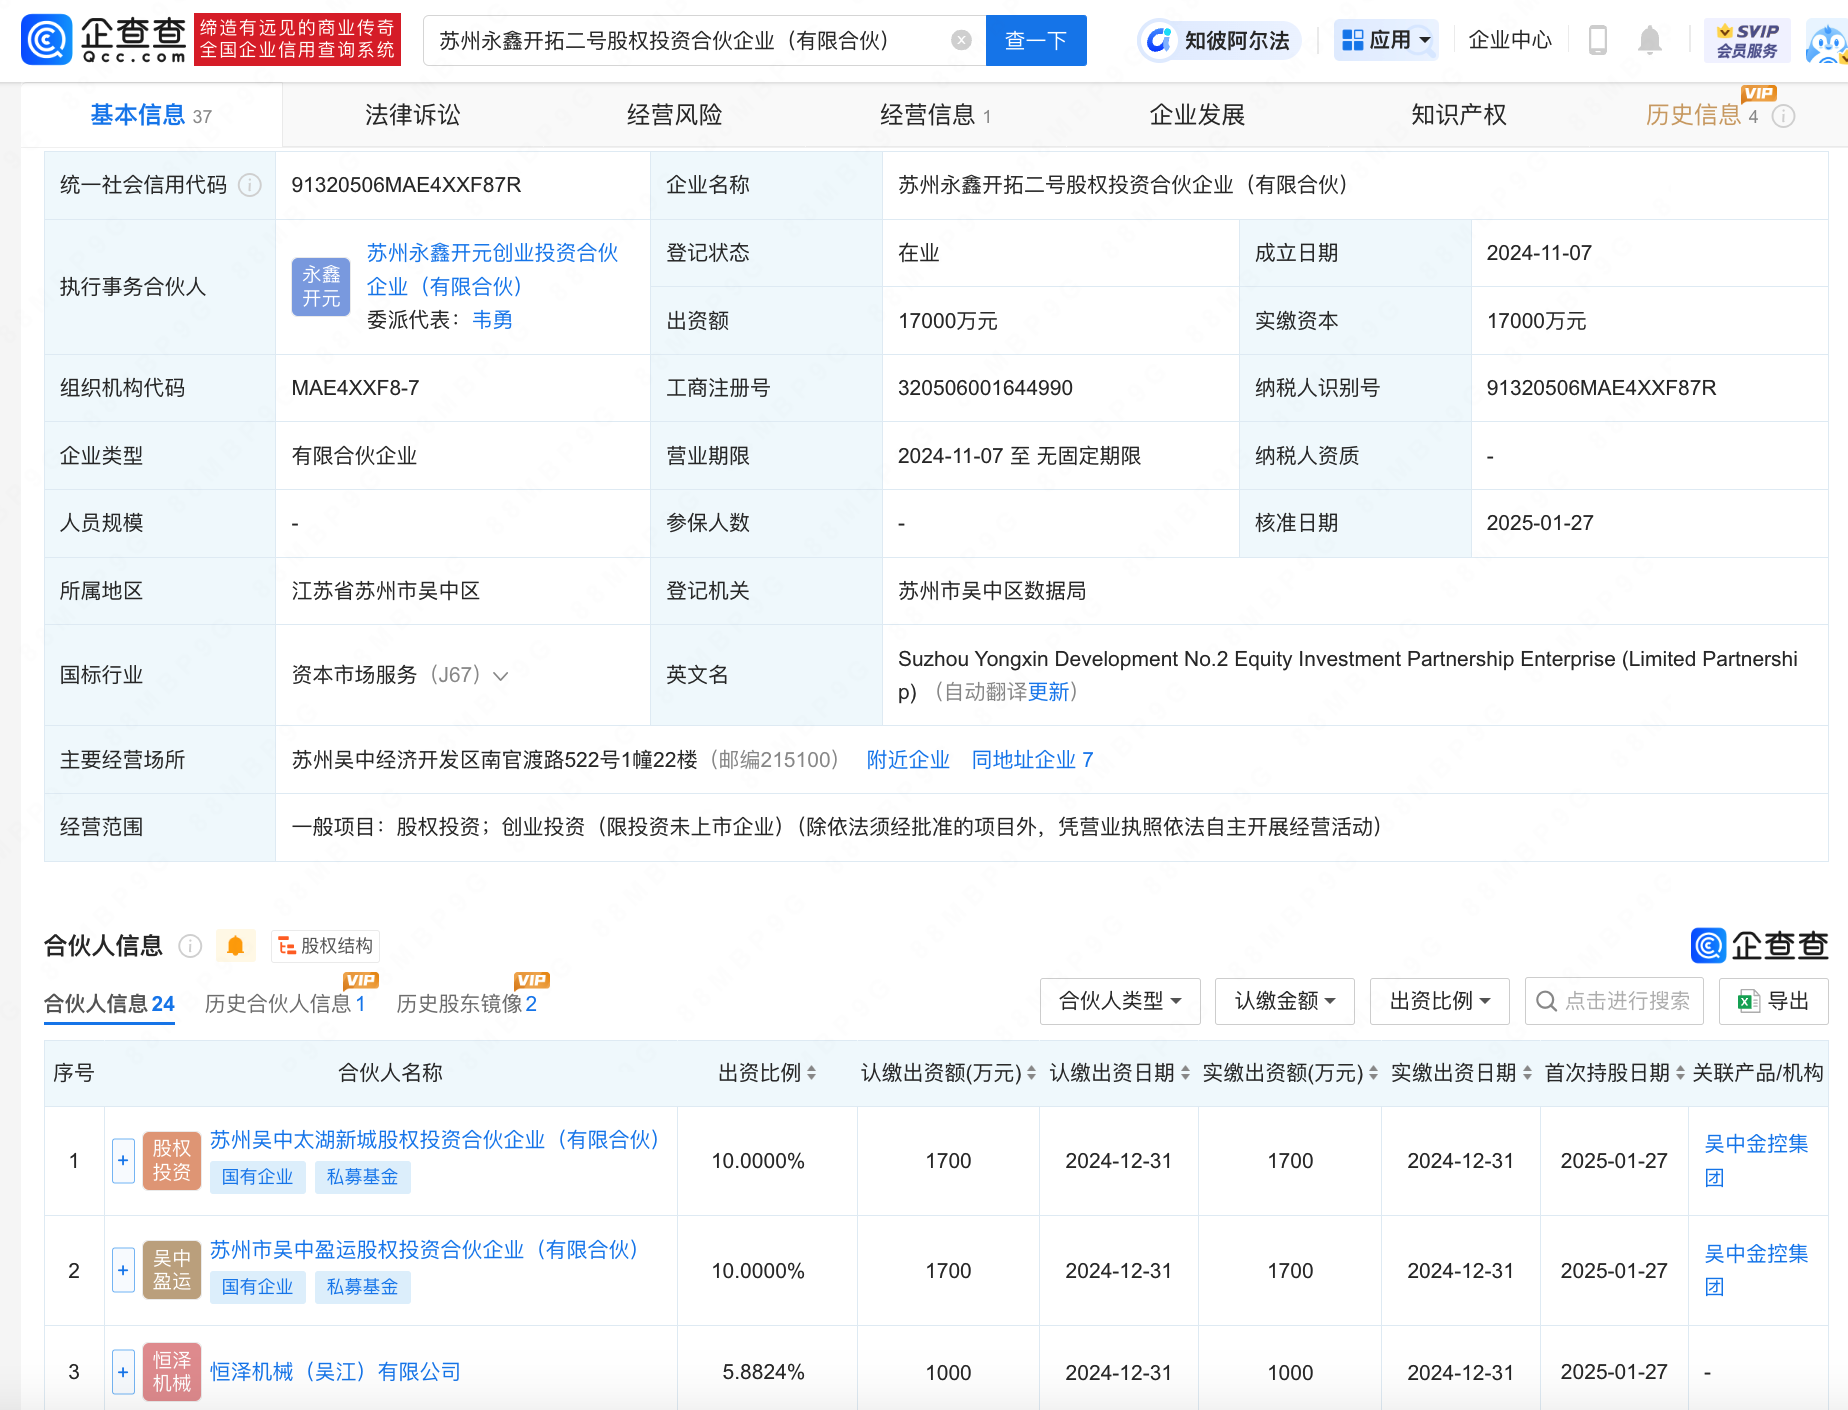Screen dimensions: 1848x1410
Task: Open SVIP member services badge
Action: 1746,40
